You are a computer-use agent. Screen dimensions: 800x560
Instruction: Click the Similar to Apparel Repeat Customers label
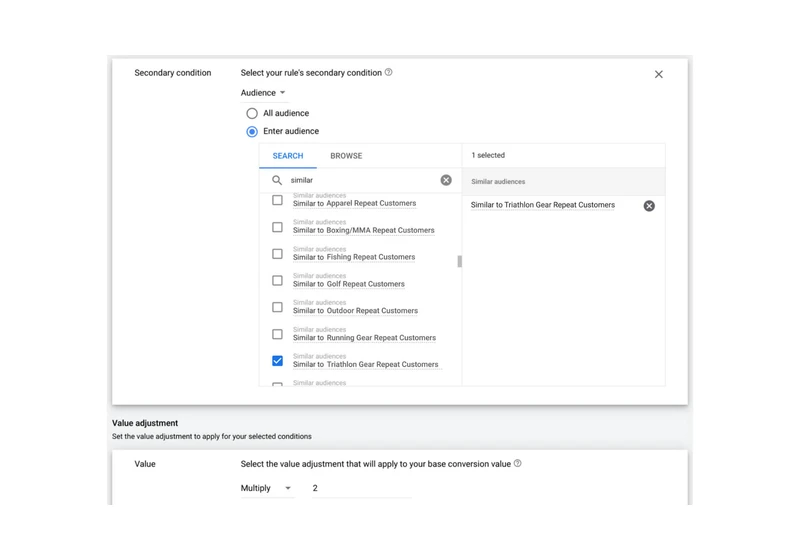tap(355, 203)
